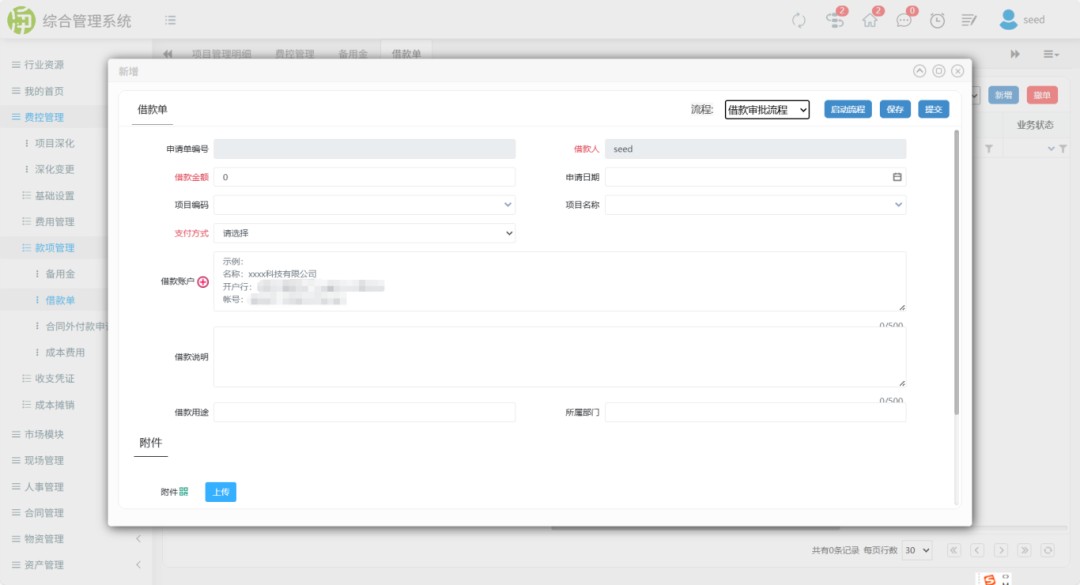1080x585 pixels.
Task: Select 人事管理 in the sidebar menu
Action: 43,487
